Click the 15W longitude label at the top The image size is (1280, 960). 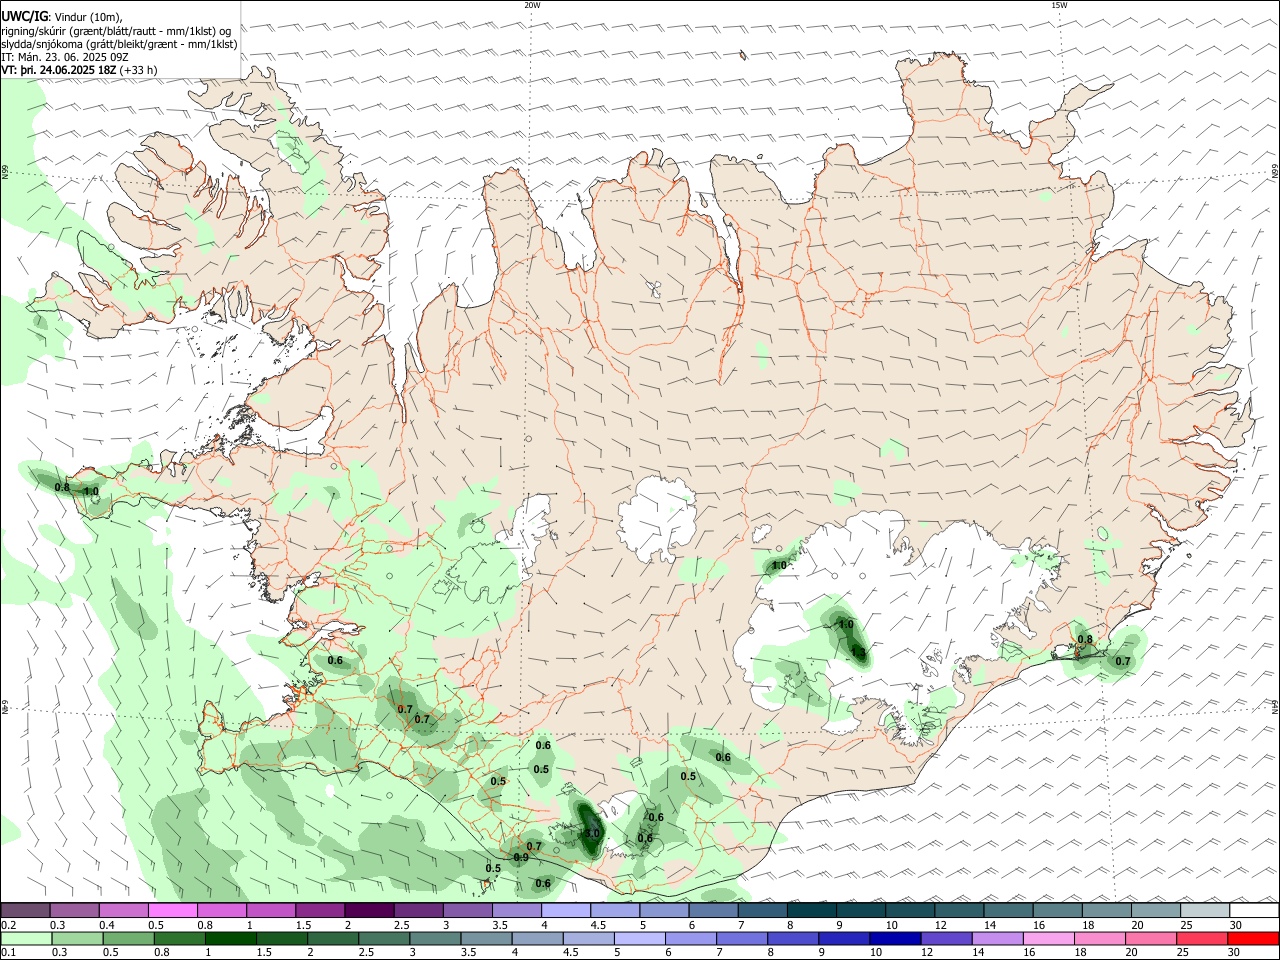(1059, 5)
